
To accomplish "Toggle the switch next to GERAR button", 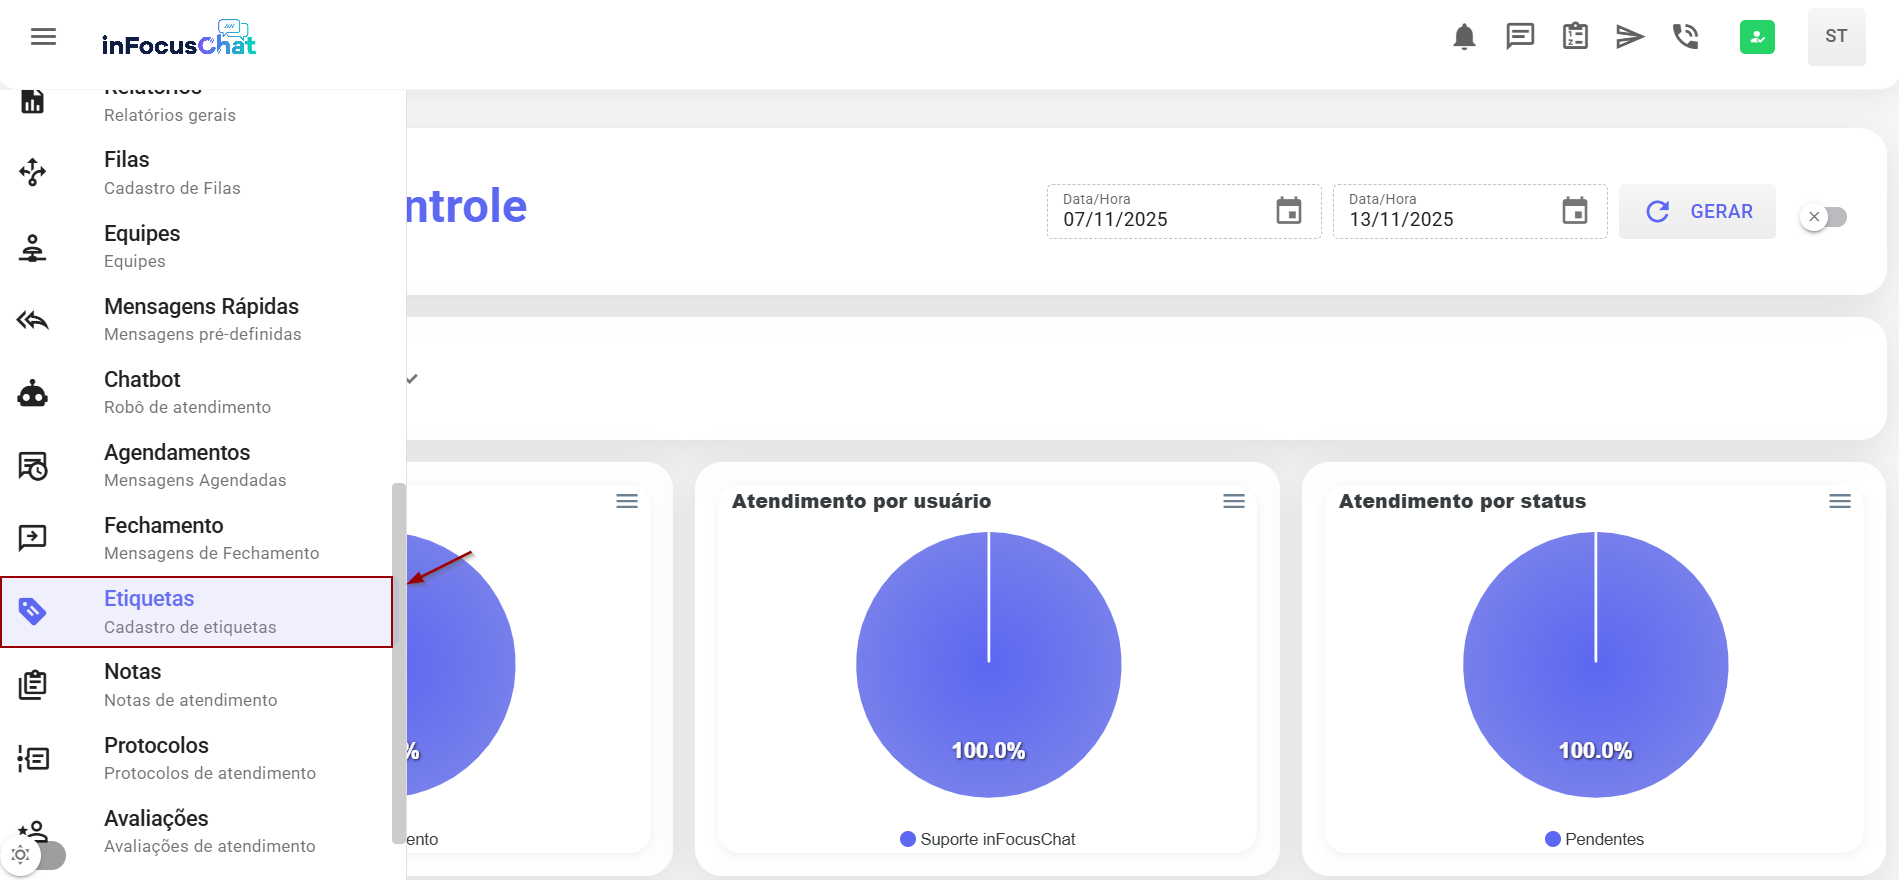I will 1824,217.
